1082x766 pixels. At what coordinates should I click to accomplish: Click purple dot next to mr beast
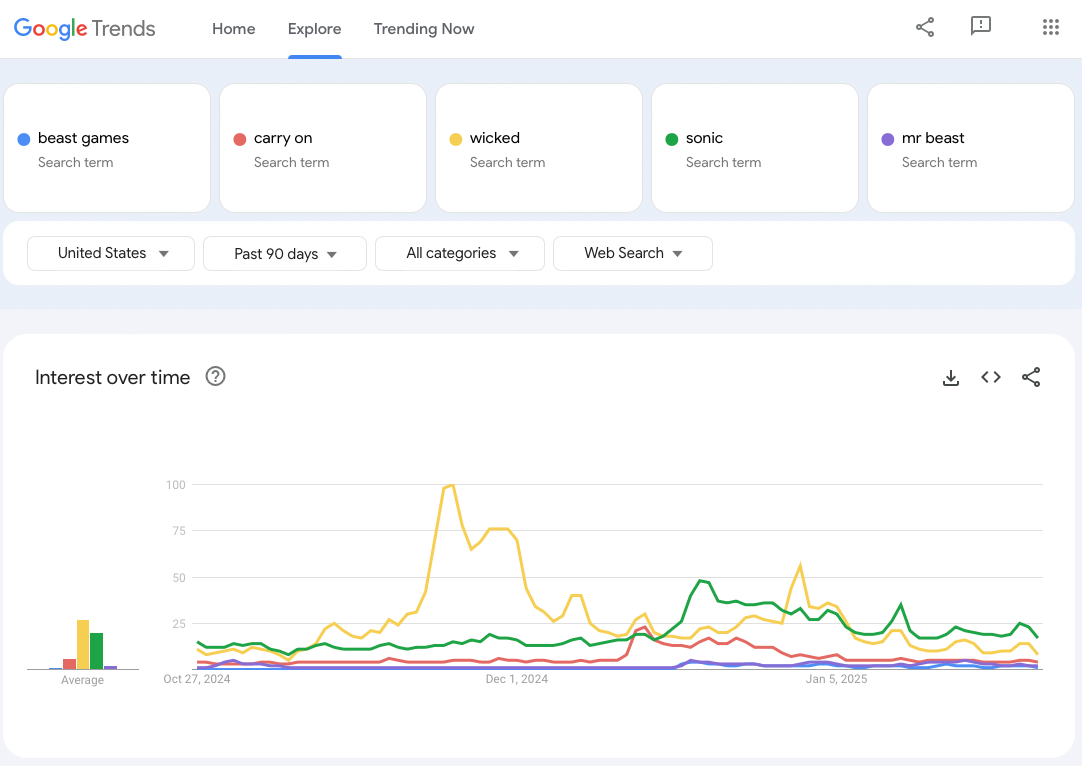click(887, 139)
